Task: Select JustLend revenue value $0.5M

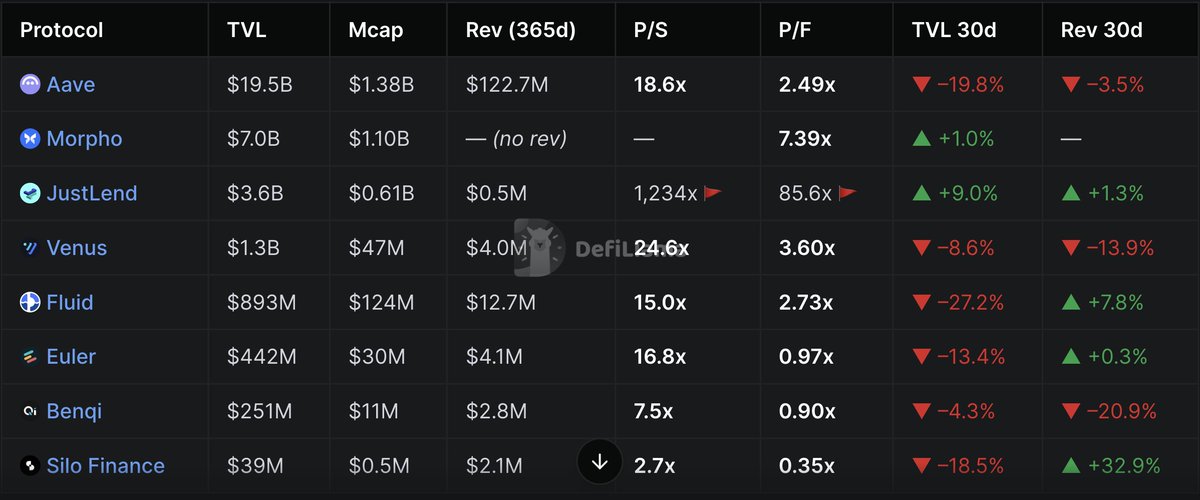Action: [x=496, y=194]
